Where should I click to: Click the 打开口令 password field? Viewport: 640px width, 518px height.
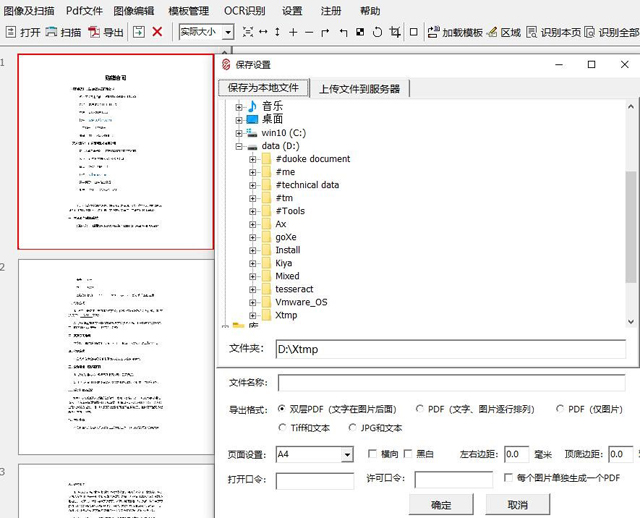[x=315, y=480]
